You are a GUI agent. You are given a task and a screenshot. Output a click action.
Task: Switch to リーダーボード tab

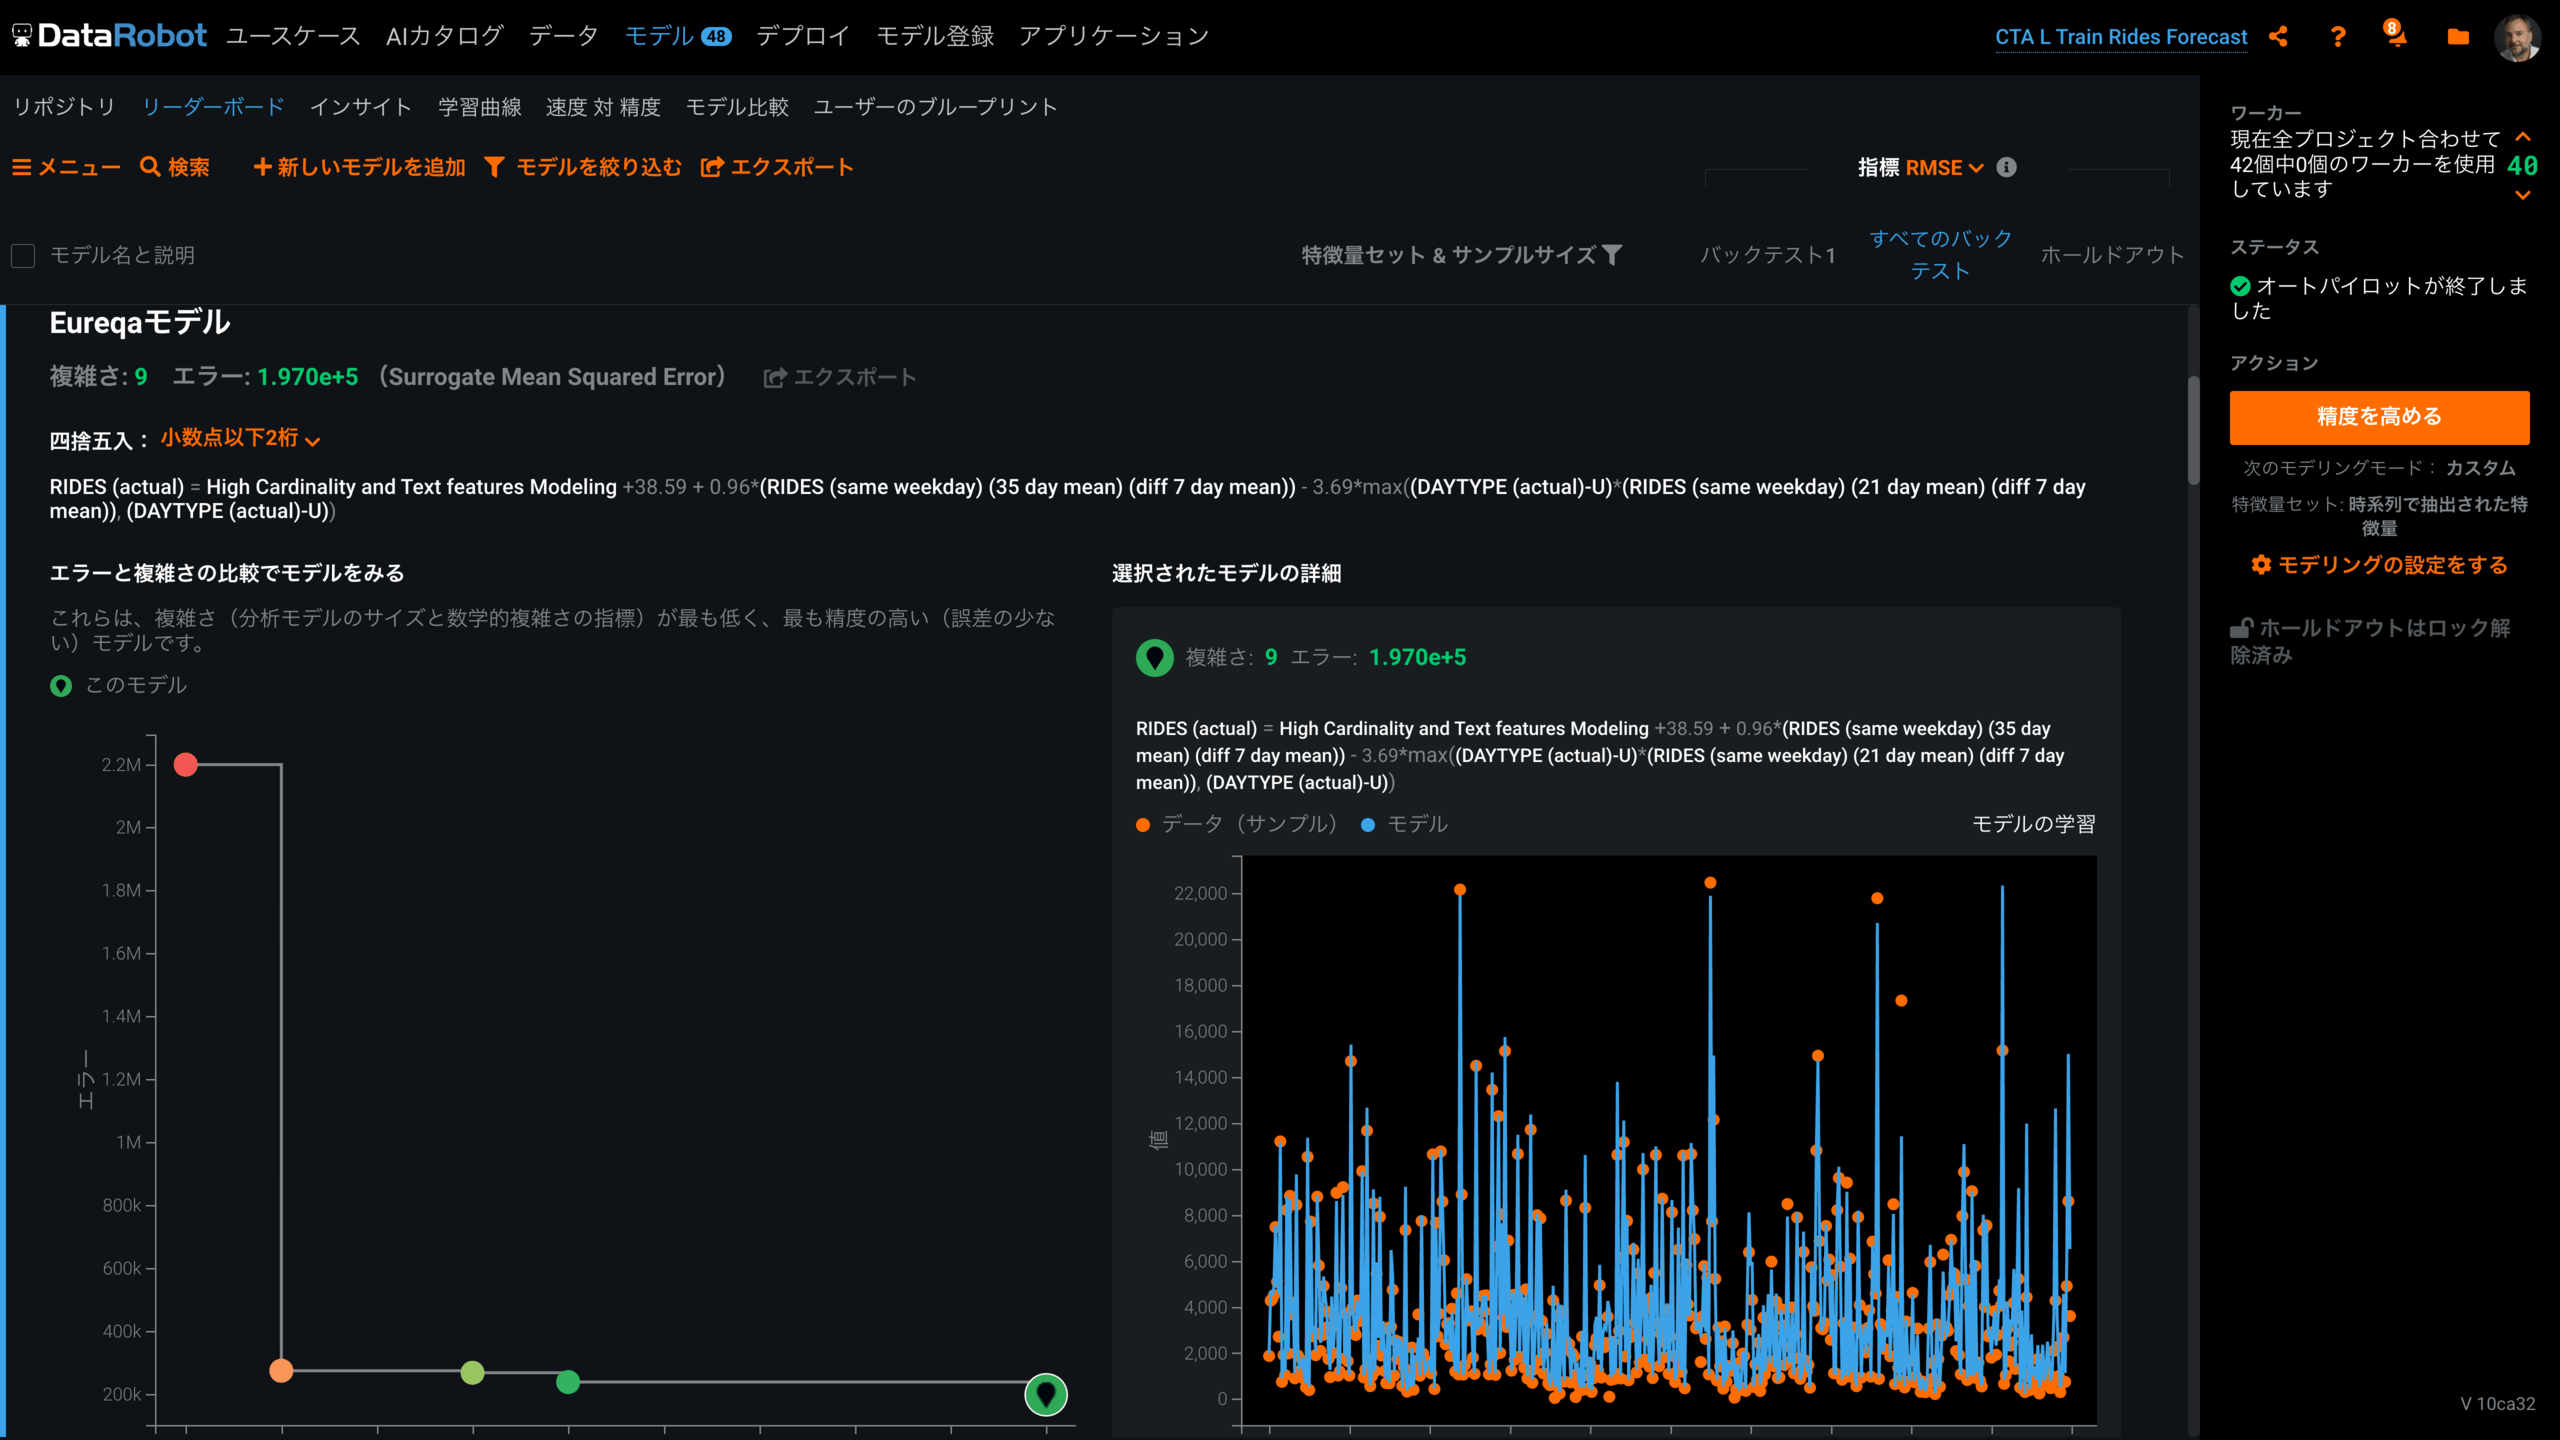click(213, 107)
